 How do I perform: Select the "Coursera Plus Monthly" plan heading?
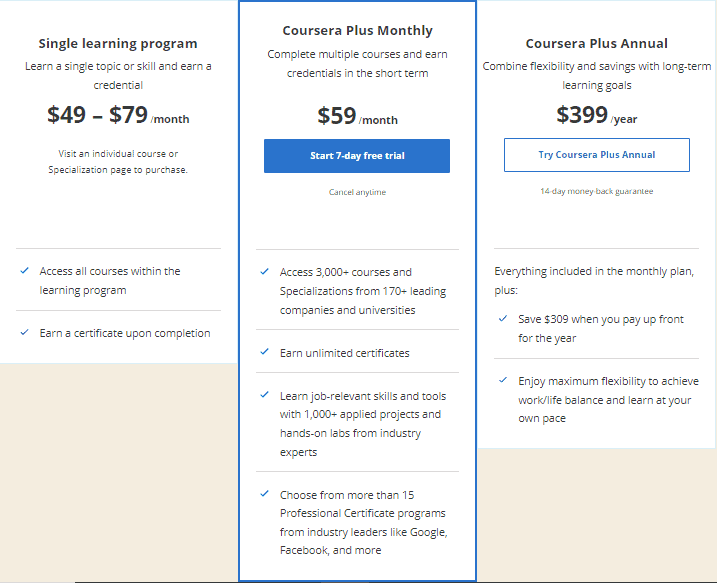click(357, 31)
